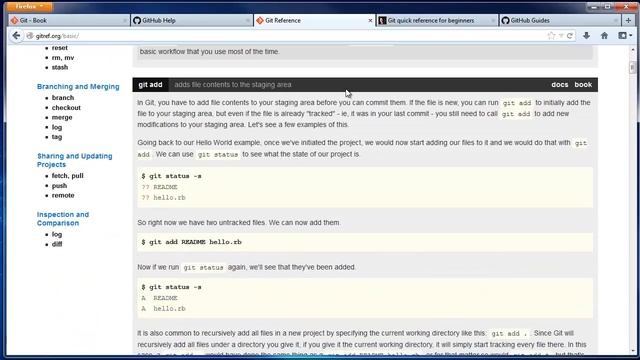Open the downloads arrow icon
The width and height of the screenshot is (640, 360).
point(587,36)
